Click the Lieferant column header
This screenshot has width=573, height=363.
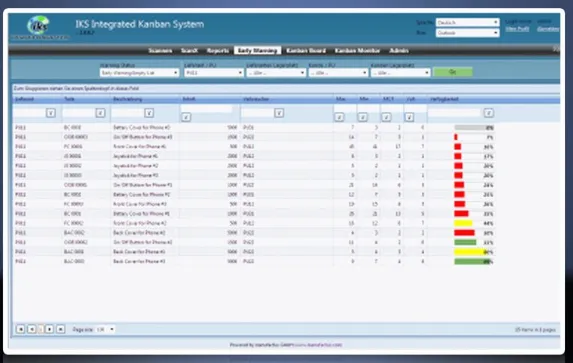[24, 99]
